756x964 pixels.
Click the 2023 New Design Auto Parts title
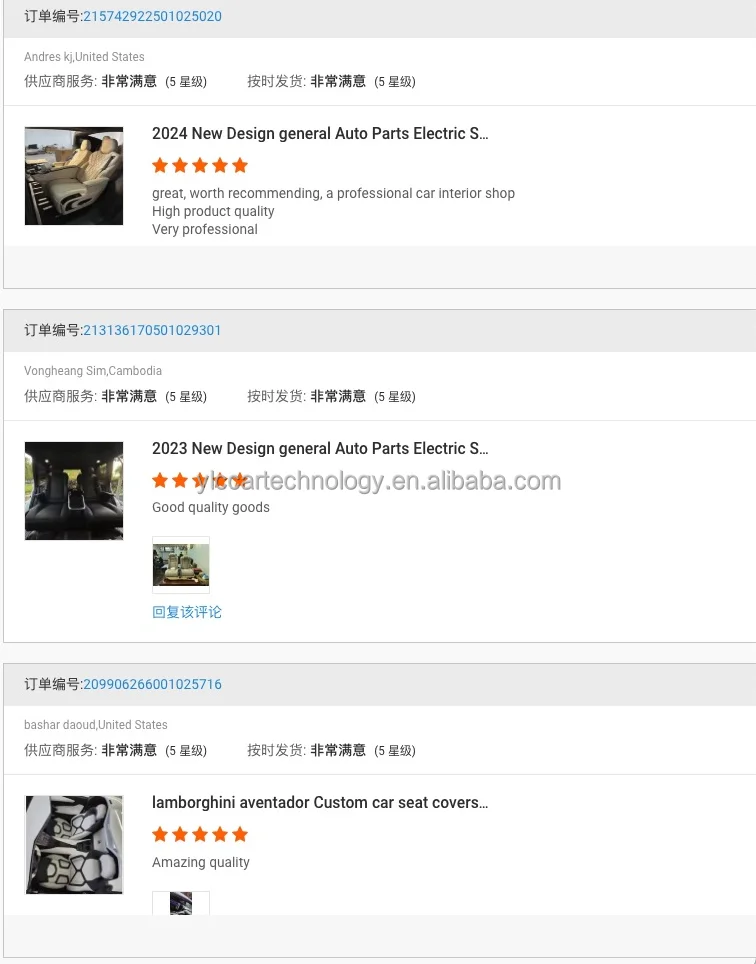point(320,449)
